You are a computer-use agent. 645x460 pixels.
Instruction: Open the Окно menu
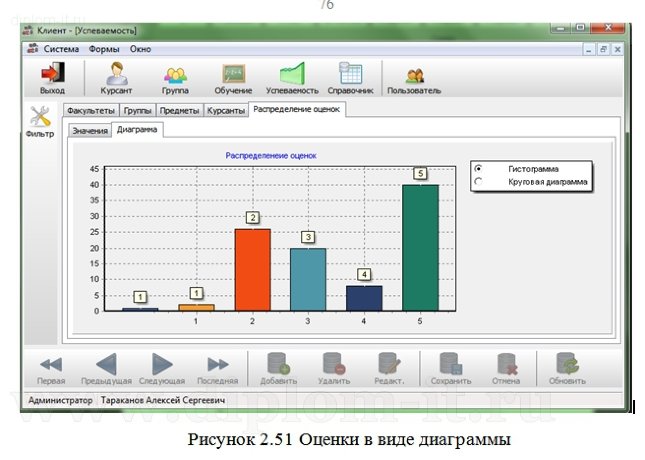click(x=141, y=49)
